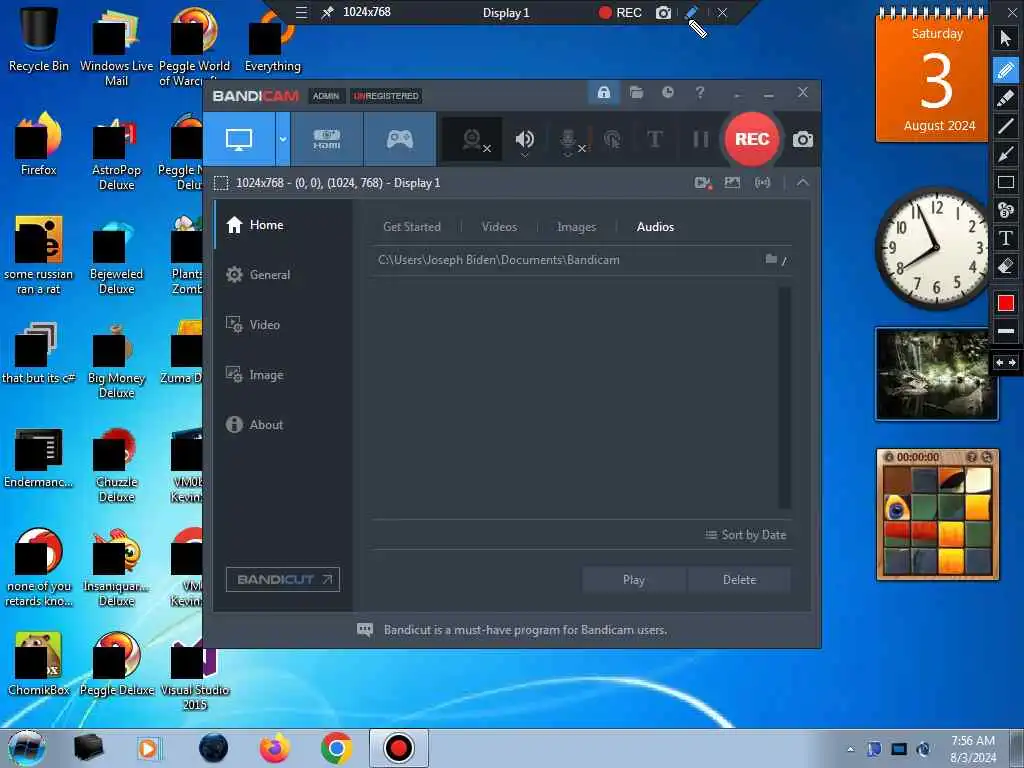Collapse Bandicam panel with up chevron

point(803,183)
